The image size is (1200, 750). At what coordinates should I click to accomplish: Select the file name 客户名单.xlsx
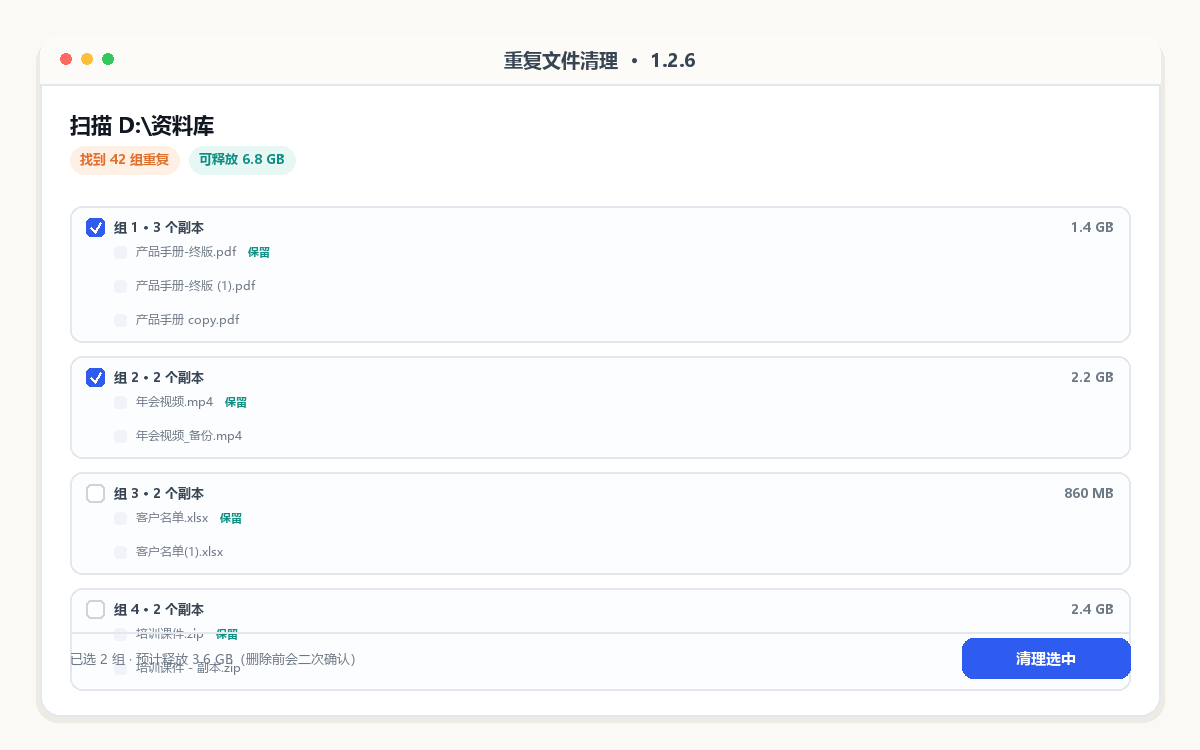(x=172, y=518)
